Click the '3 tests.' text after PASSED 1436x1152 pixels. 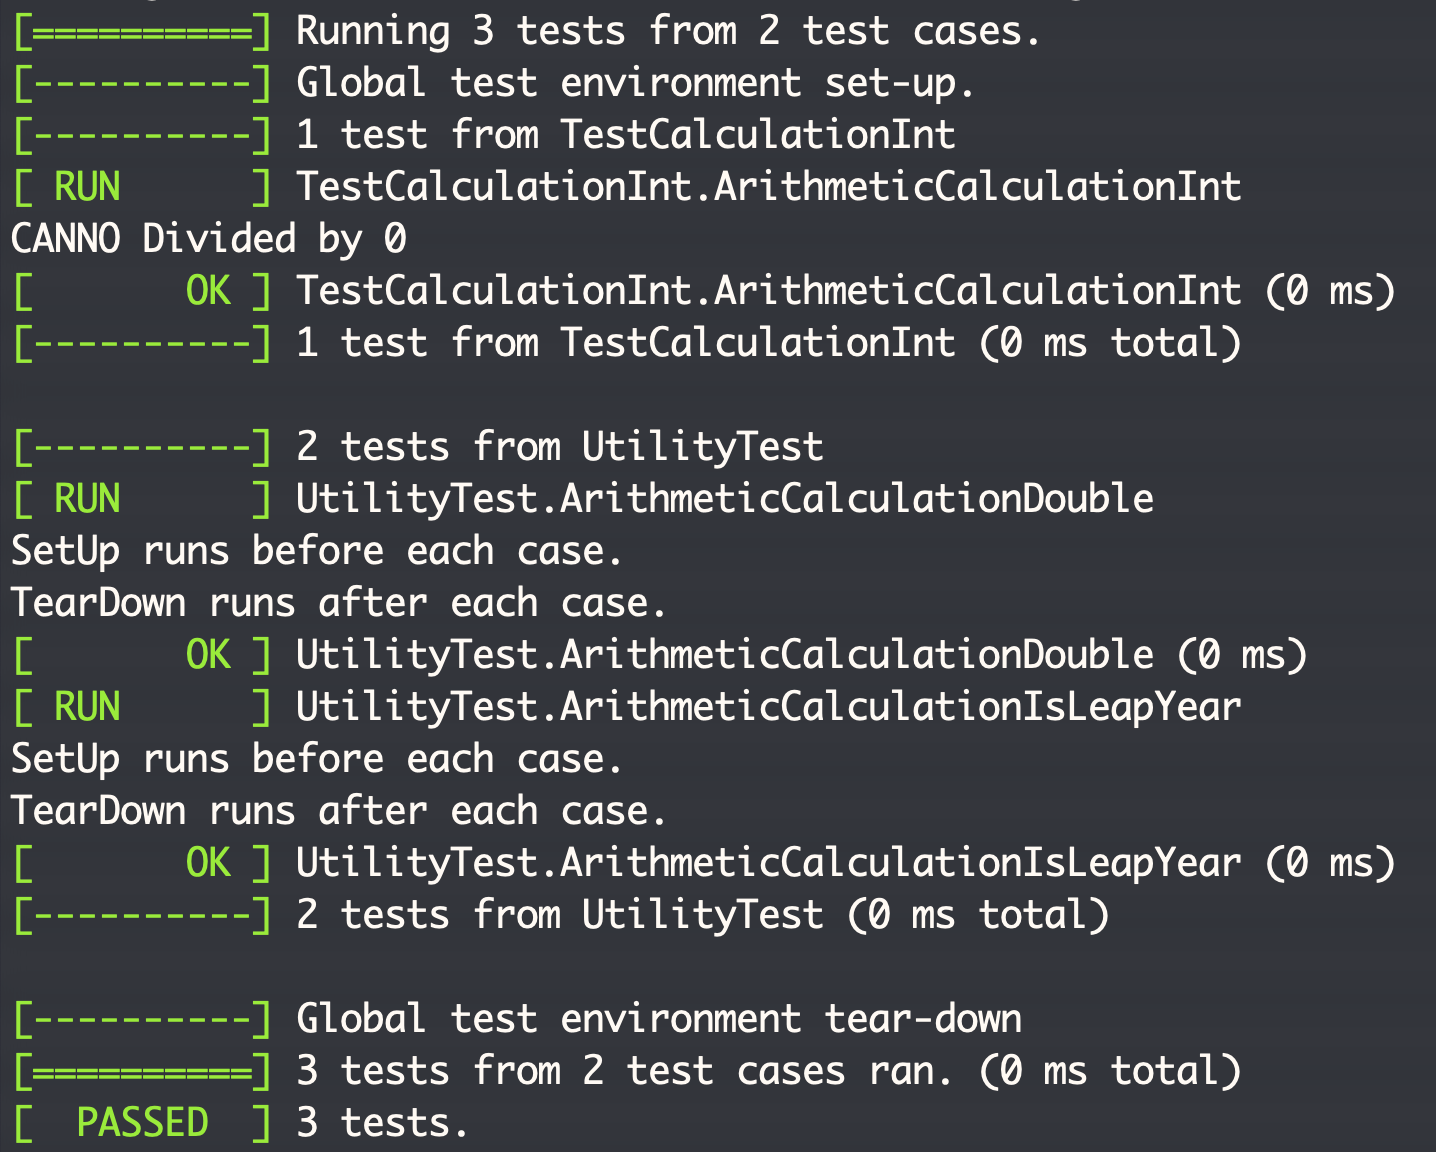(382, 1123)
